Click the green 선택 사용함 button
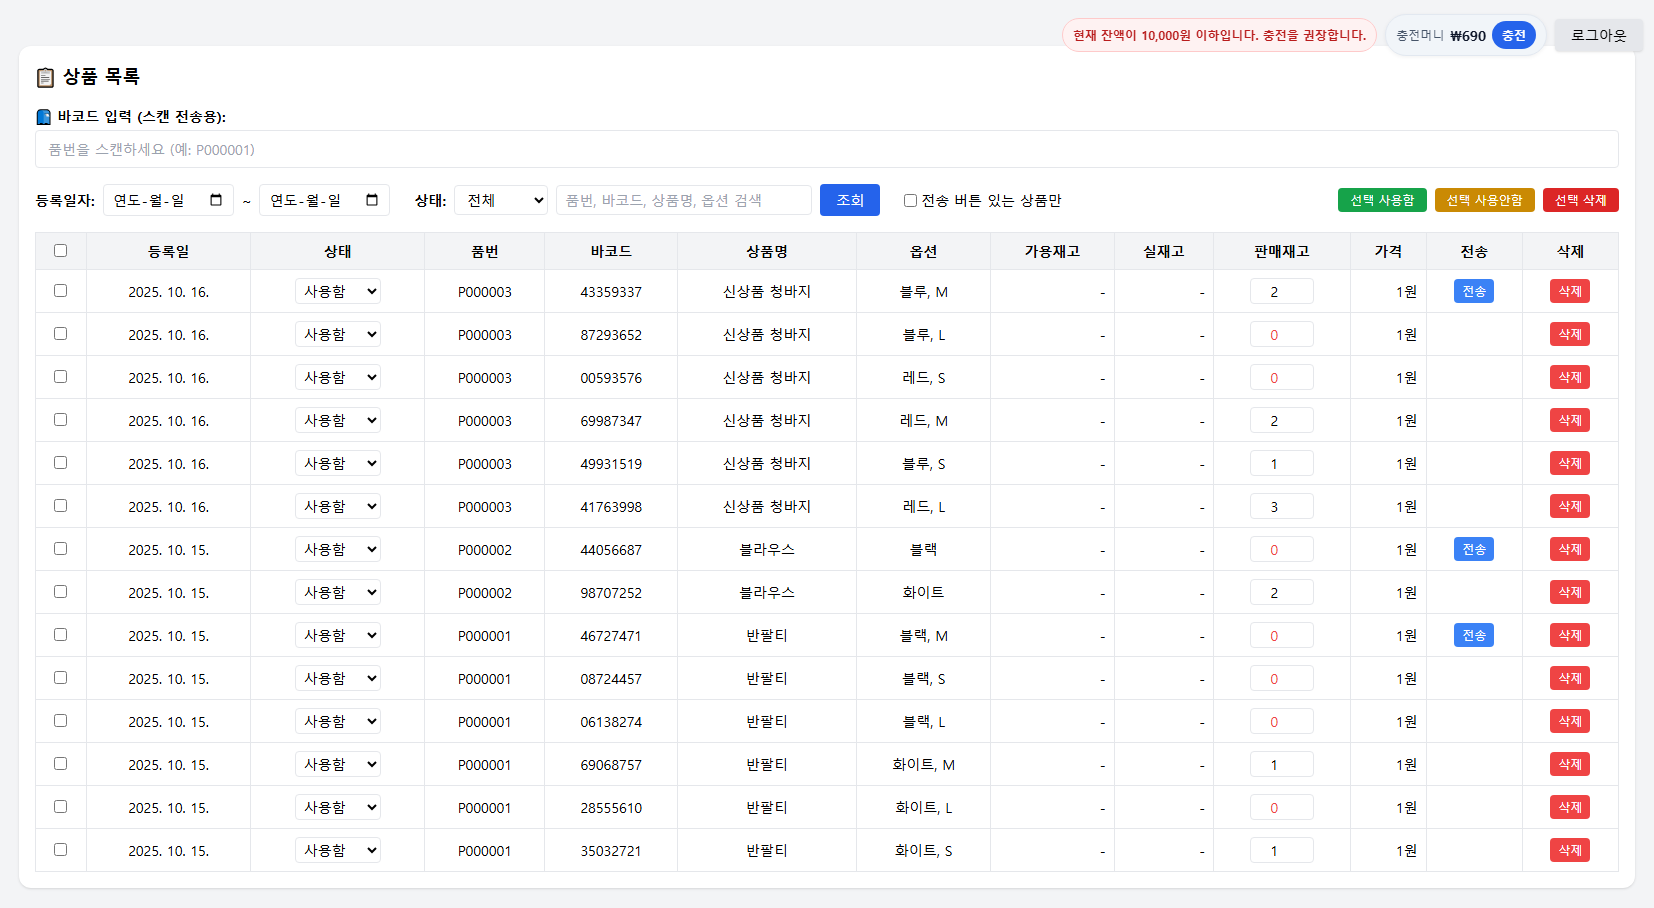1654x908 pixels. click(x=1382, y=199)
